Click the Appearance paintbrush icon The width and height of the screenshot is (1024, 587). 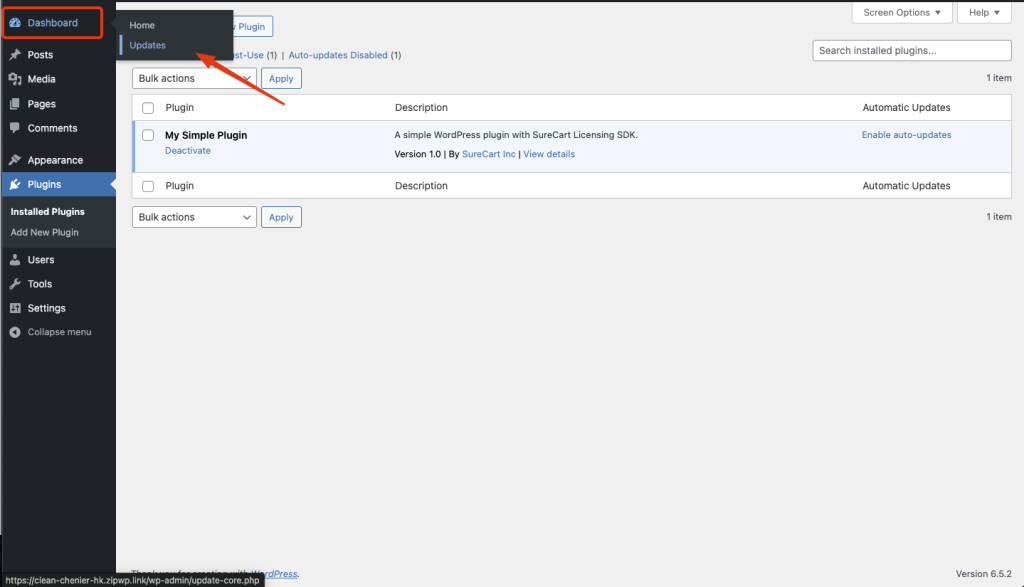coord(15,160)
